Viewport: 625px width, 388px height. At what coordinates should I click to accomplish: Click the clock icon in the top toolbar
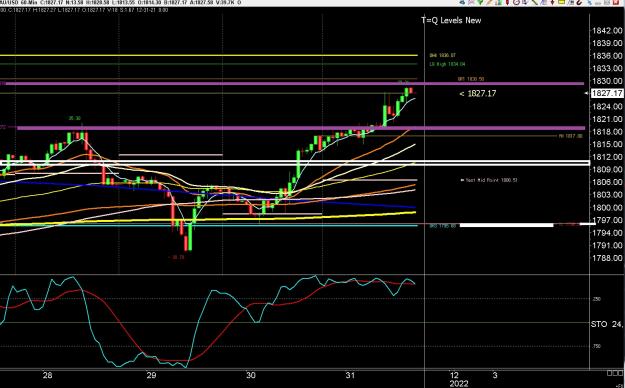(x=517, y=2)
